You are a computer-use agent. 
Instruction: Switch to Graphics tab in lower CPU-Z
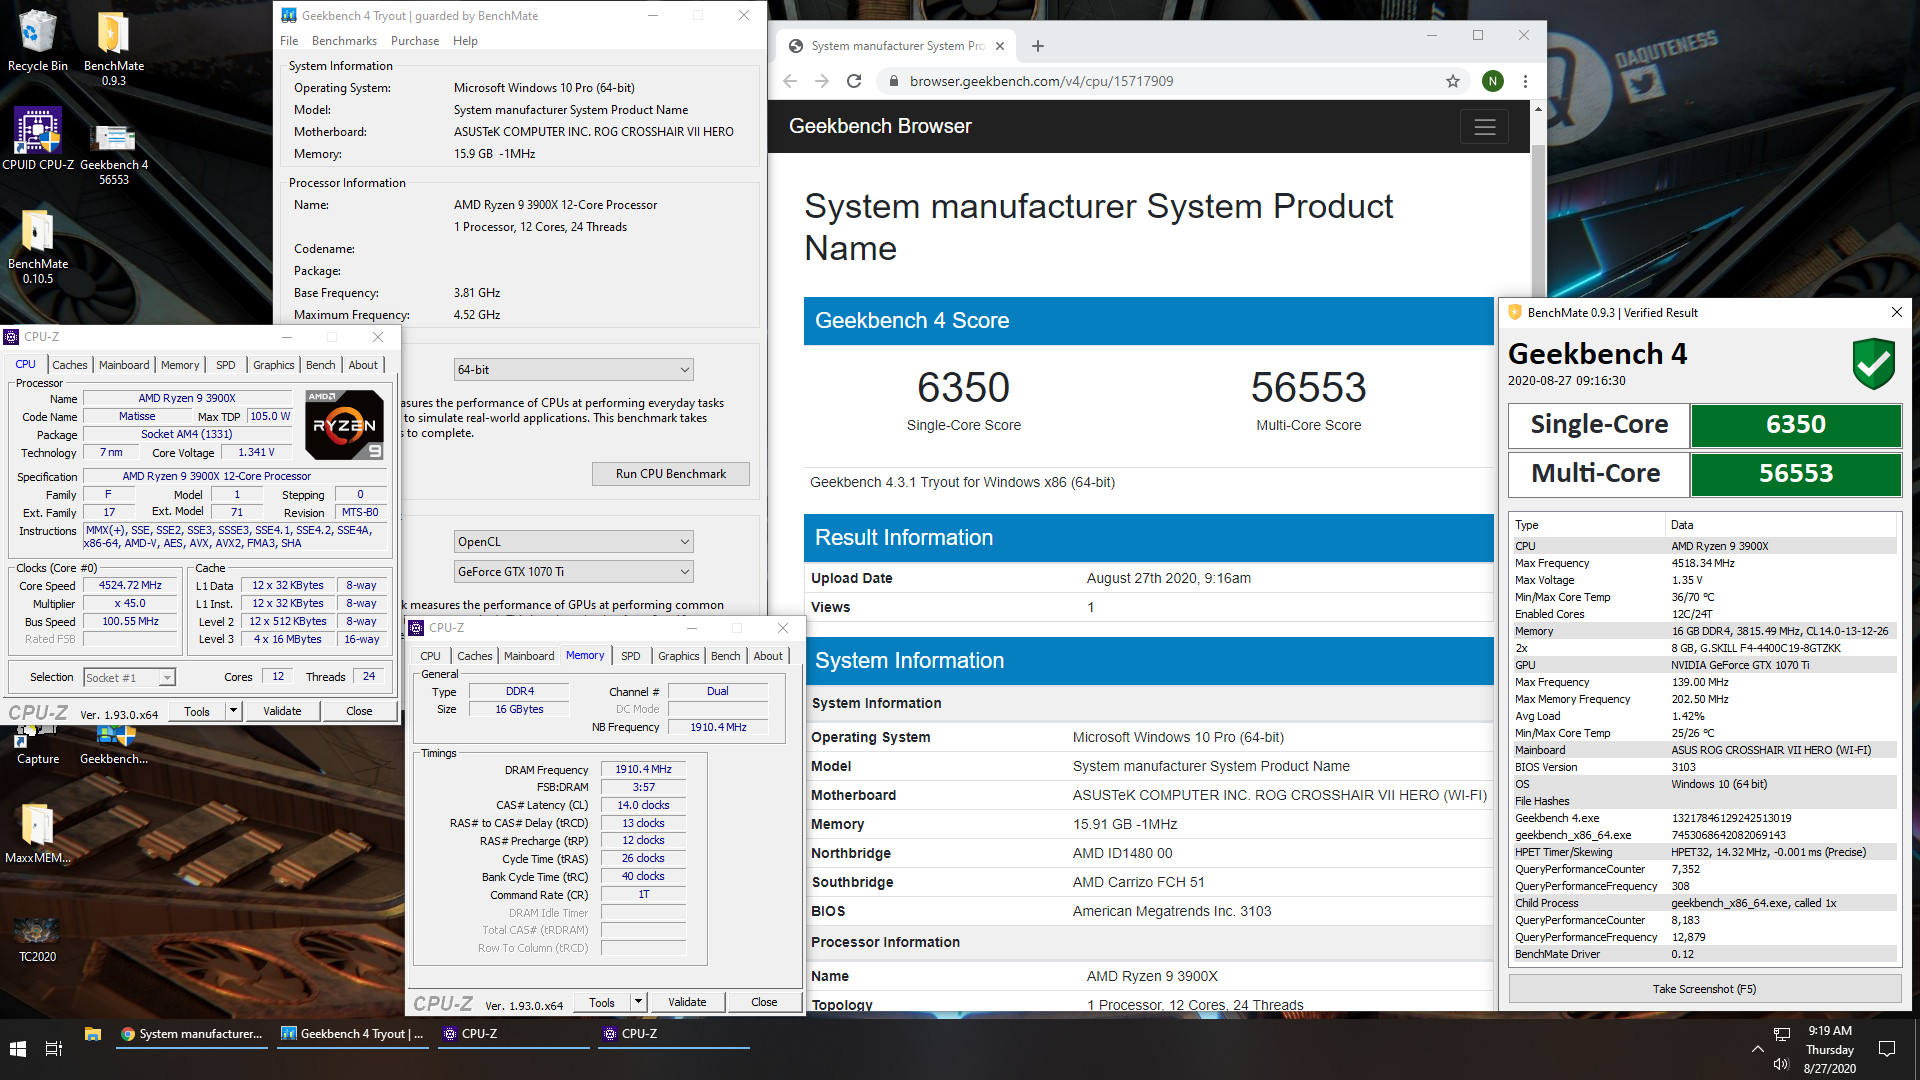(678, 656)
